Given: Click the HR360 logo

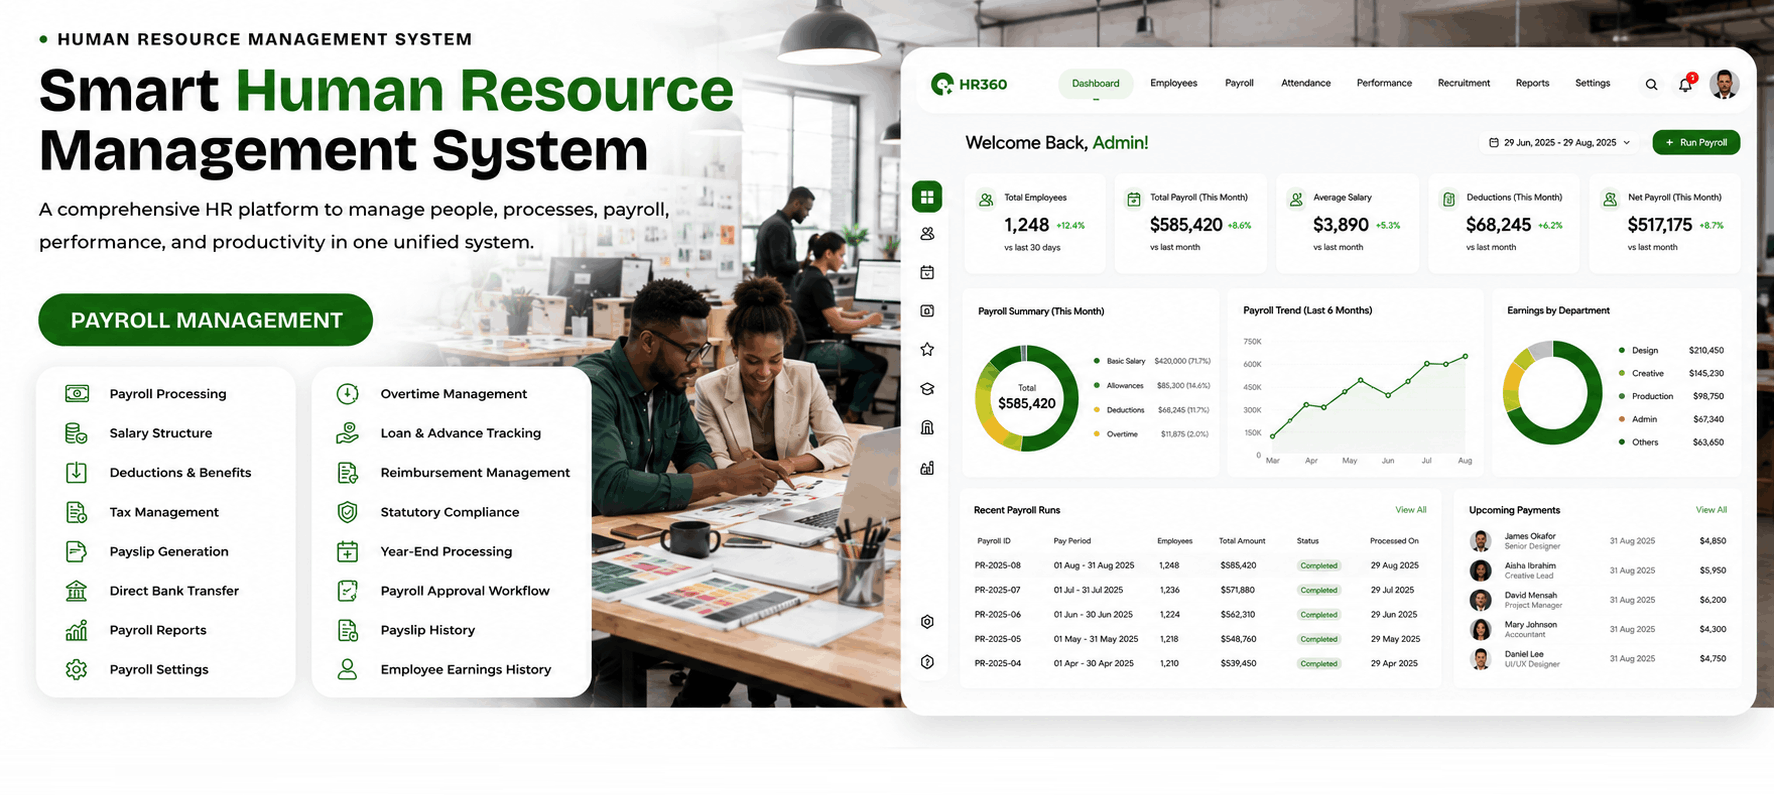Looking at the screenshot, I should pyautogui.click(x=969, y=84).
